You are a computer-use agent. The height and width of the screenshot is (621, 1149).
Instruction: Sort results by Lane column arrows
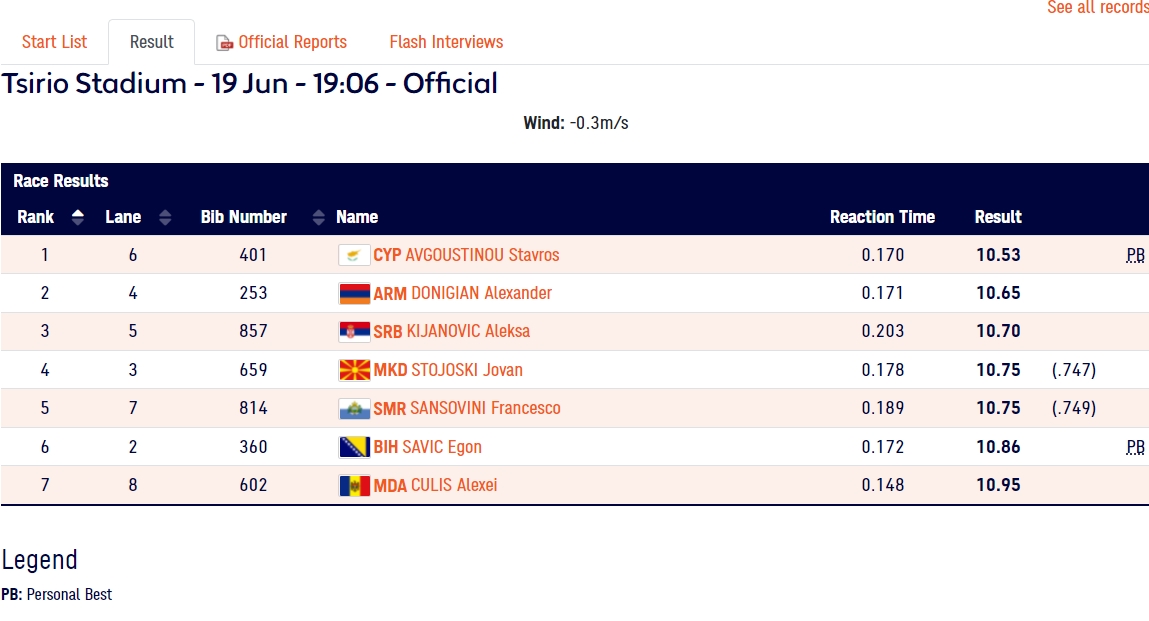165,217
